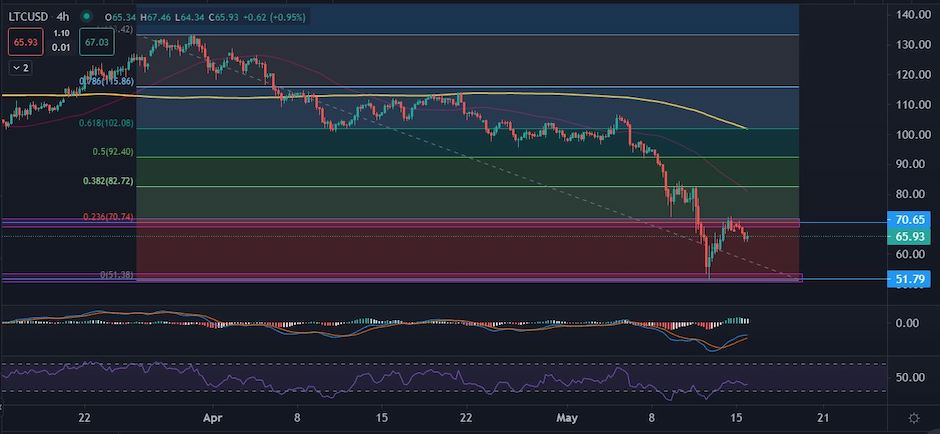The image size is (940, 434).
Task: Click the O65.34 open value
Action: (x=122, y=17)
